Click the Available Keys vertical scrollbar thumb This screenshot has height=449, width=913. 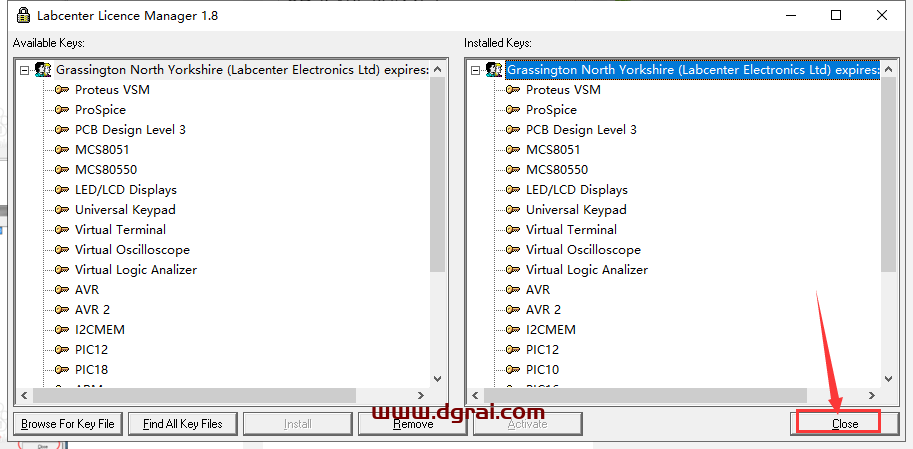click(438, 174)
